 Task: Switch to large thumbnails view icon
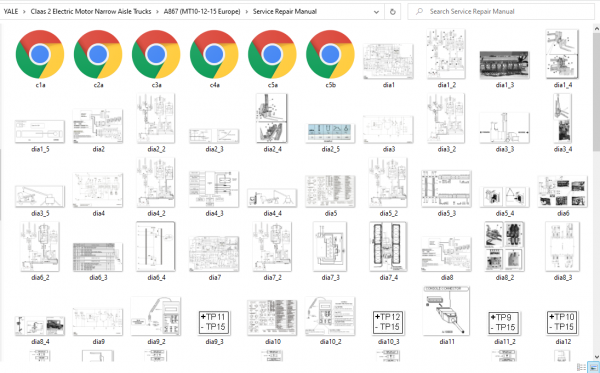593,367
